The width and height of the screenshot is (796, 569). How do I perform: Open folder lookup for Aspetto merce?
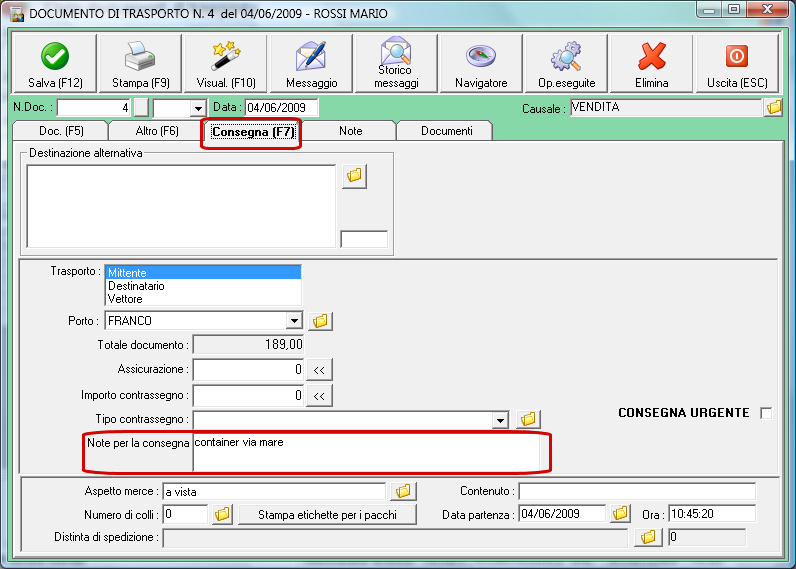(403, 491)
